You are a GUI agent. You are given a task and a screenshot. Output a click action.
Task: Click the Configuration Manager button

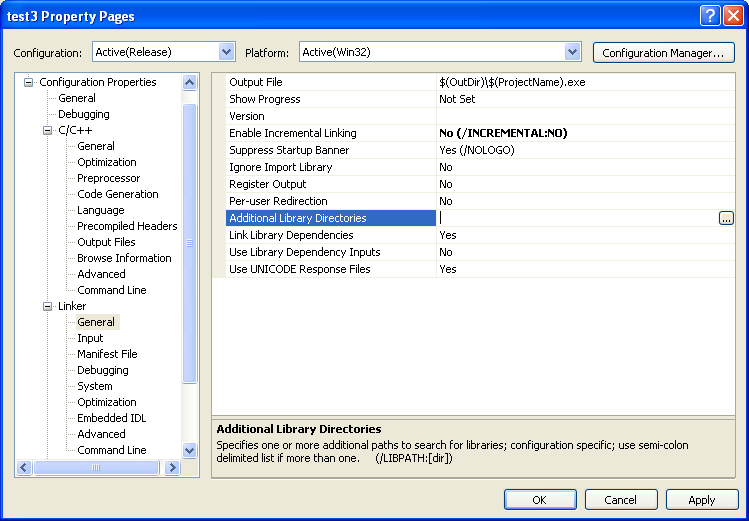pos(663,52)
